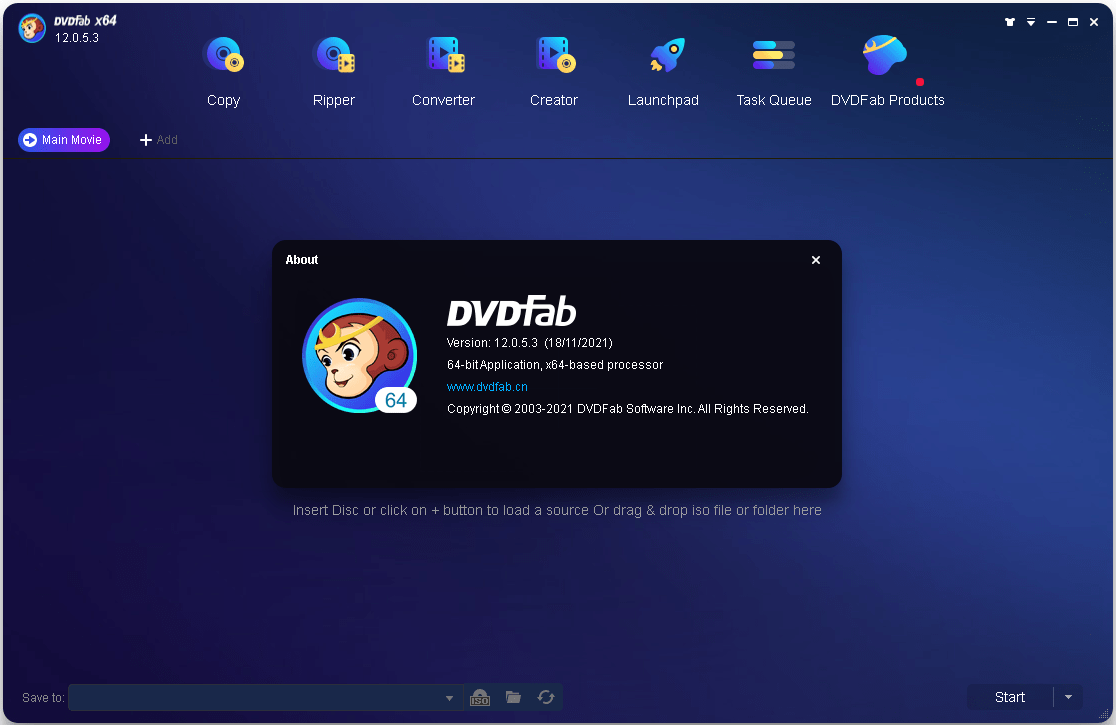Screen dimensions: 1116x725
Task: Click the Insert Disc hint text
Action: click(557, 511)
